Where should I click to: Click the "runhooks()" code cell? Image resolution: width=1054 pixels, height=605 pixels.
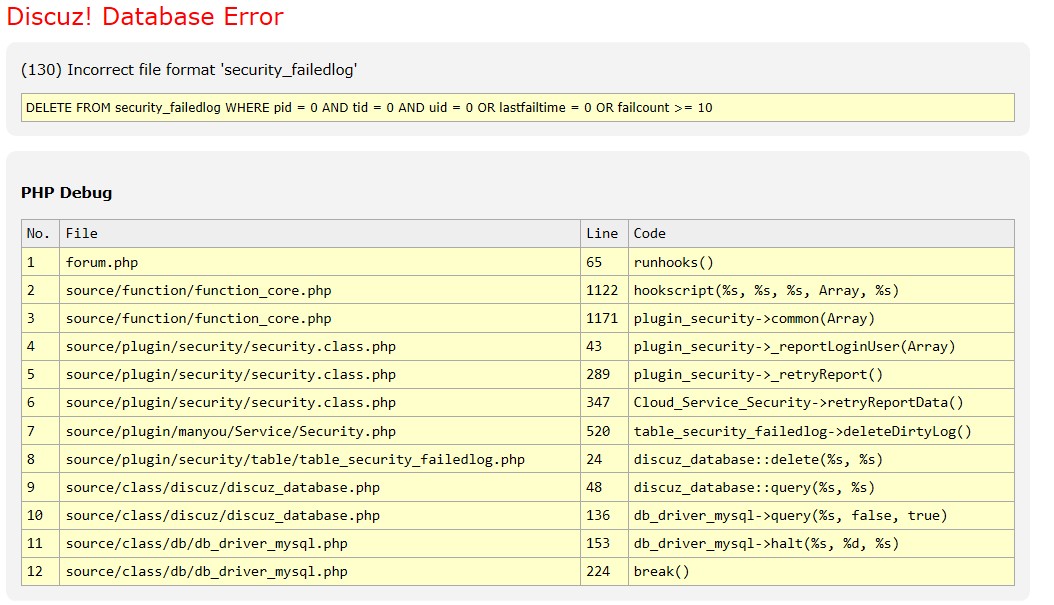pyautogui.click(x=821, y=262)
